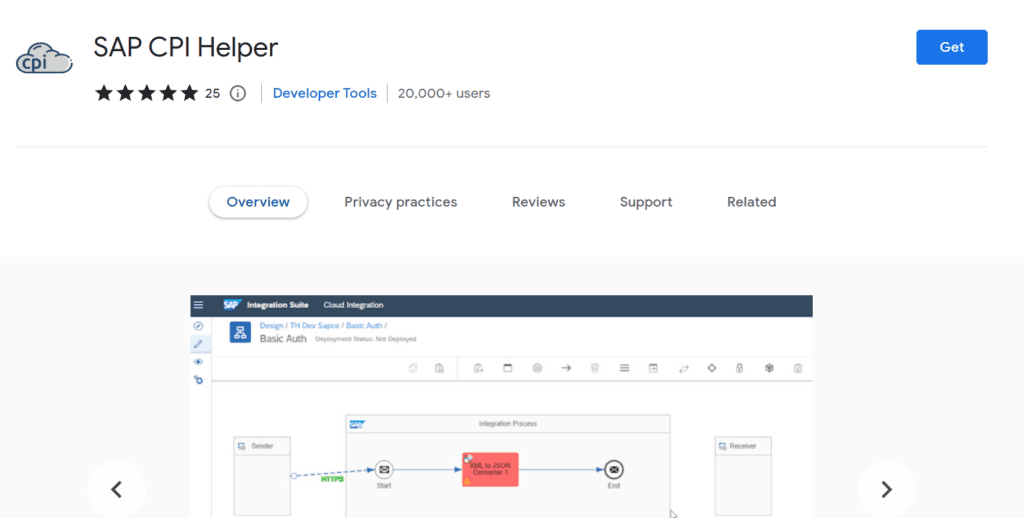Image resolution: width=1024 pixels, height=518 pixels.
Task: Switch to the Related tab
Action: click(x=752, y=202)
